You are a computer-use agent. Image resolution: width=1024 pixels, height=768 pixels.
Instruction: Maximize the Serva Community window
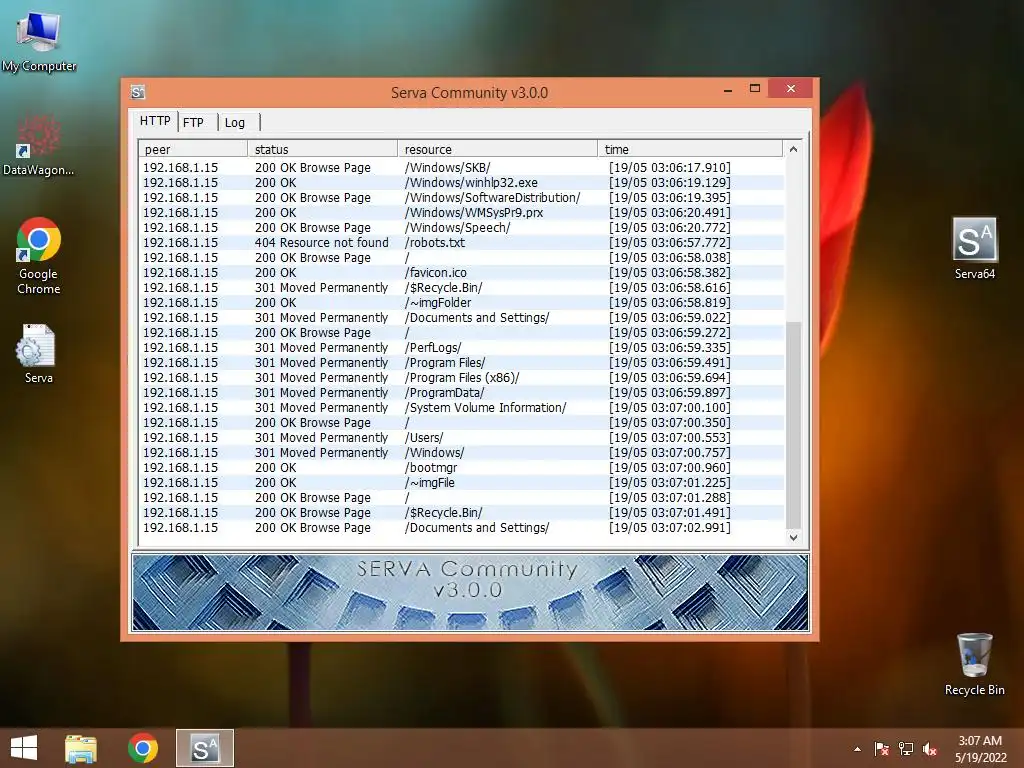point(754,89)
